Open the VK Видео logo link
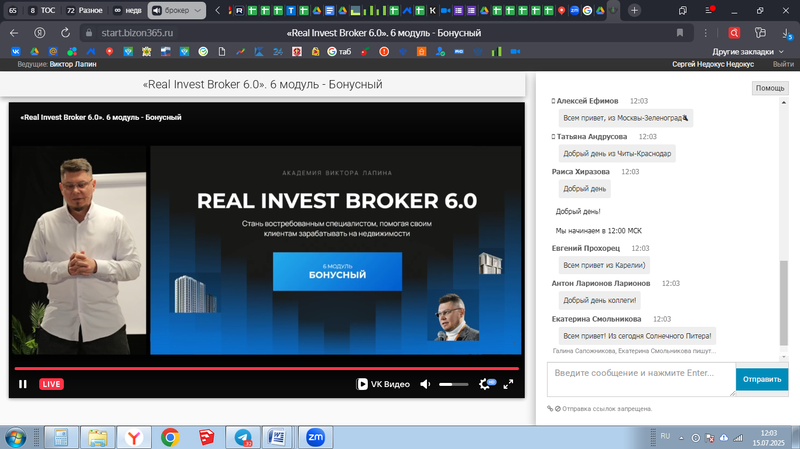 (384, 384)
